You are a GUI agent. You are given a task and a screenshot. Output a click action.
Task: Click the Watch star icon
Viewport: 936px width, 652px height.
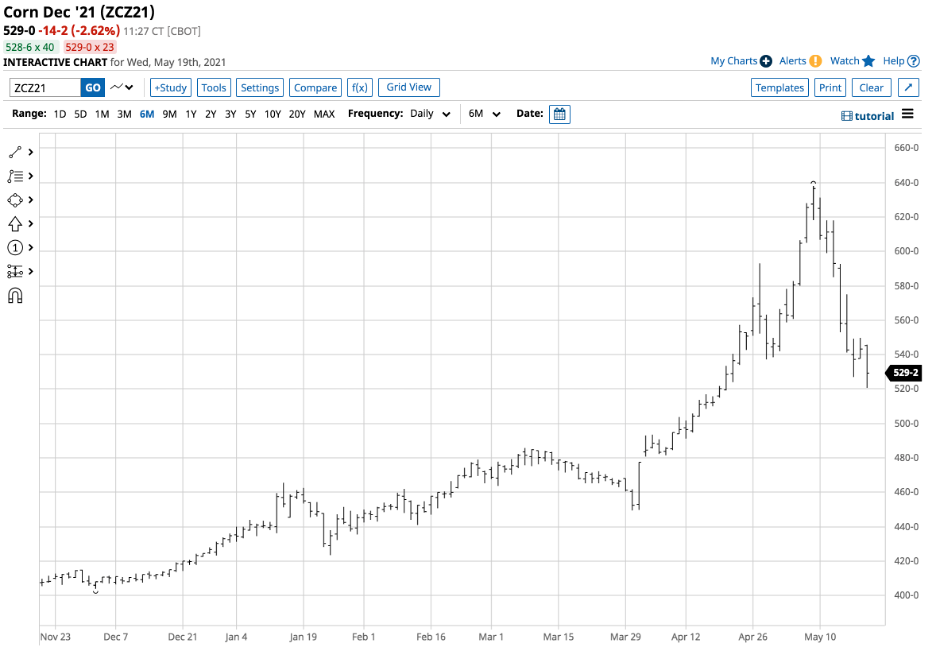869,61
